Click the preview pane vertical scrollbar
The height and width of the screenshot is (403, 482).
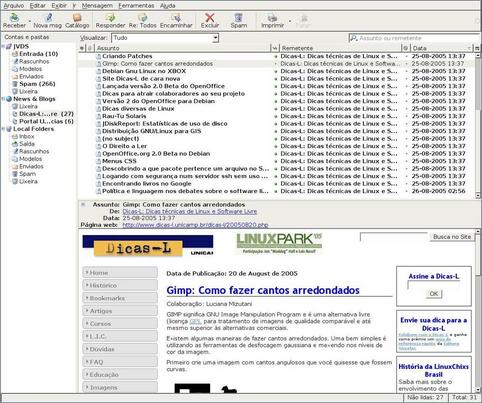pos(477,310)
